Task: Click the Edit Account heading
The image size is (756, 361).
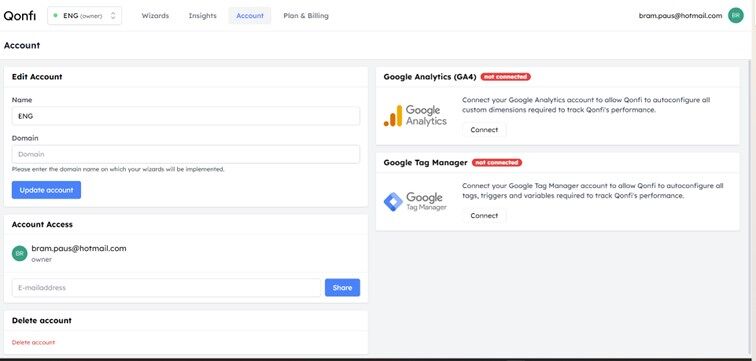Action: (37, 77)
